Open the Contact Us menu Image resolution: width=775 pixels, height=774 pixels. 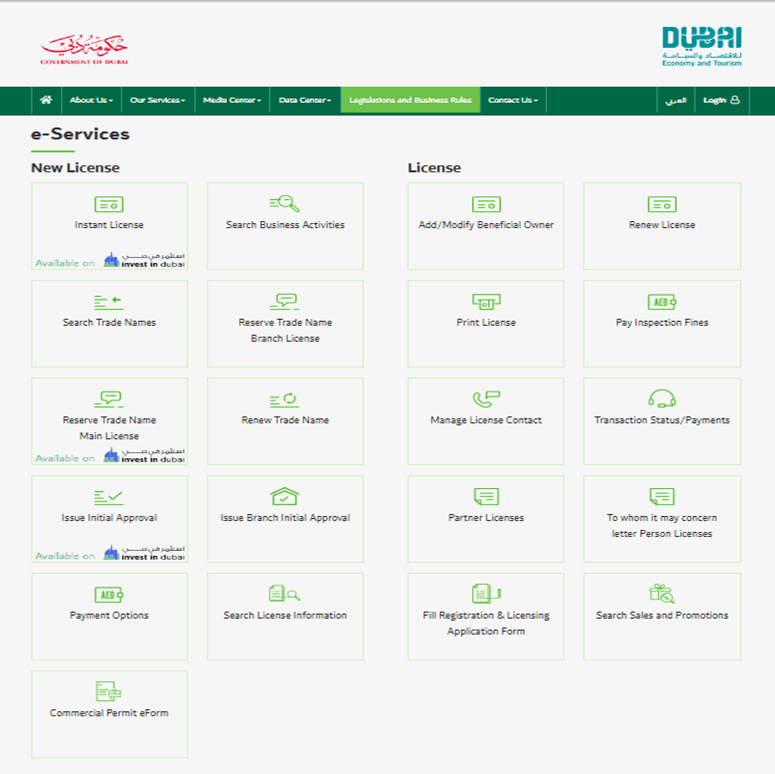click(x=513, y=100)
